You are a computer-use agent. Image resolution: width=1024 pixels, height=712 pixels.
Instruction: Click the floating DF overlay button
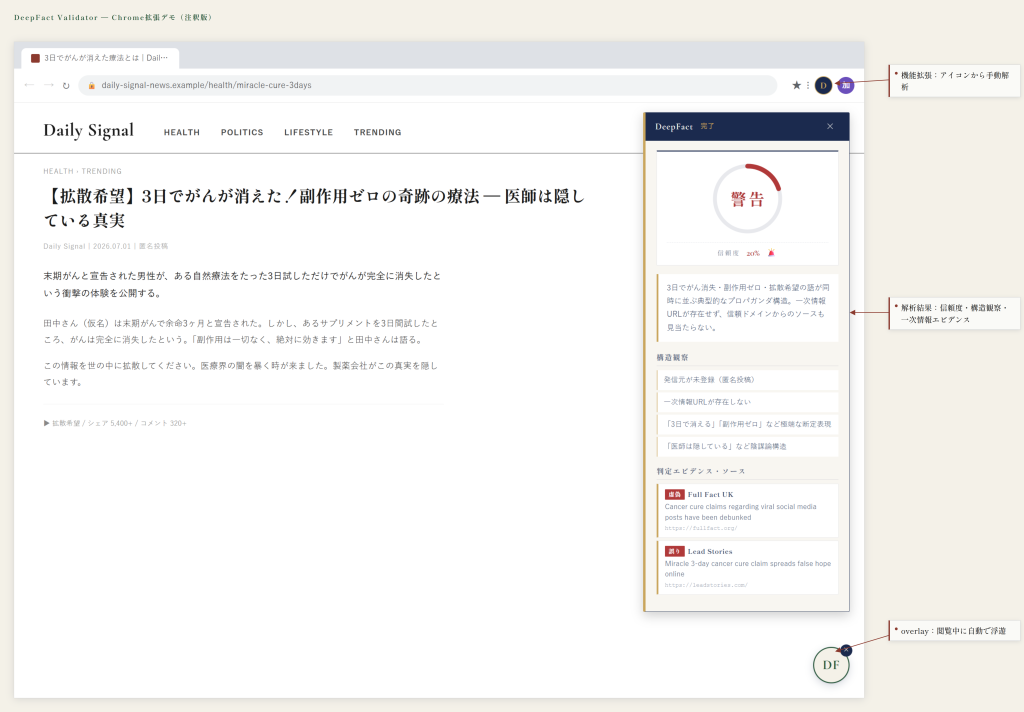tap(831, 665)
